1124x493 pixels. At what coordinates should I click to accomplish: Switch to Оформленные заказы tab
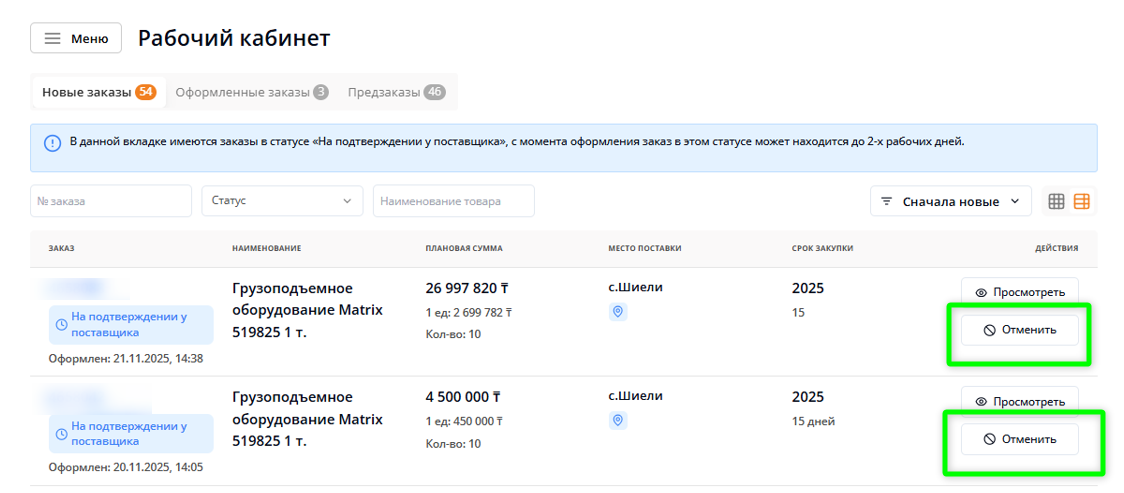point(251,92)
